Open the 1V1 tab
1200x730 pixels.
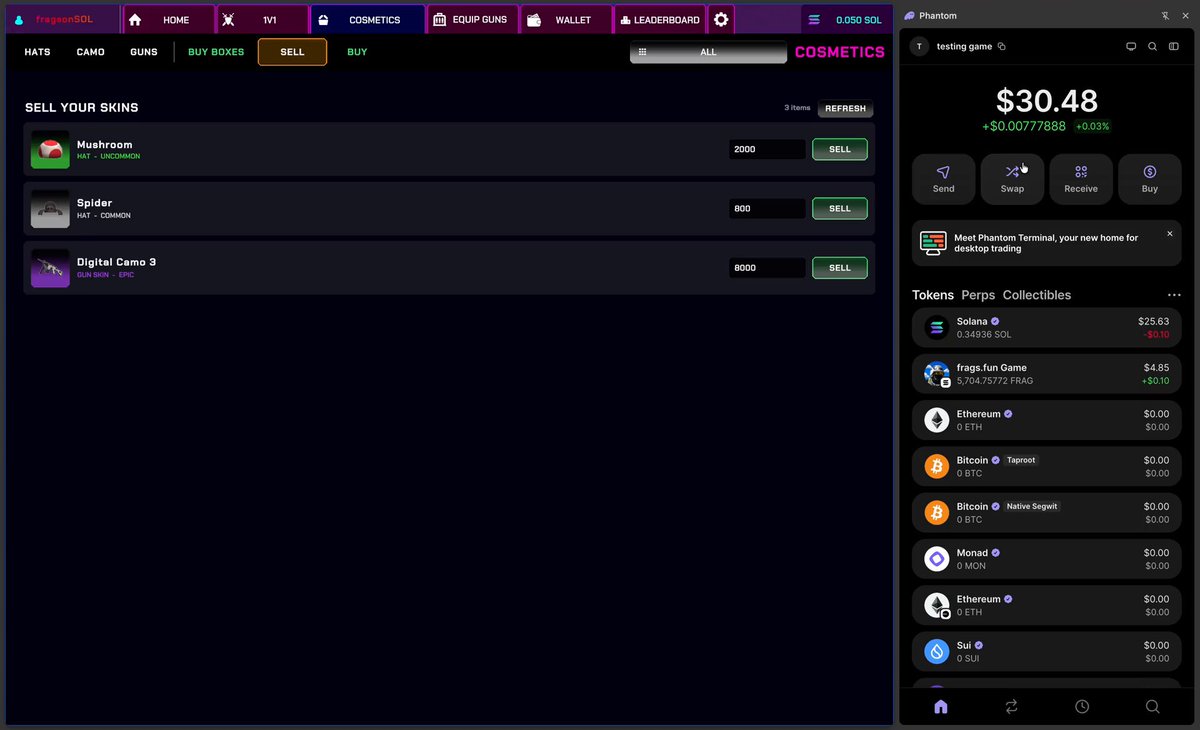click(262, 19)
